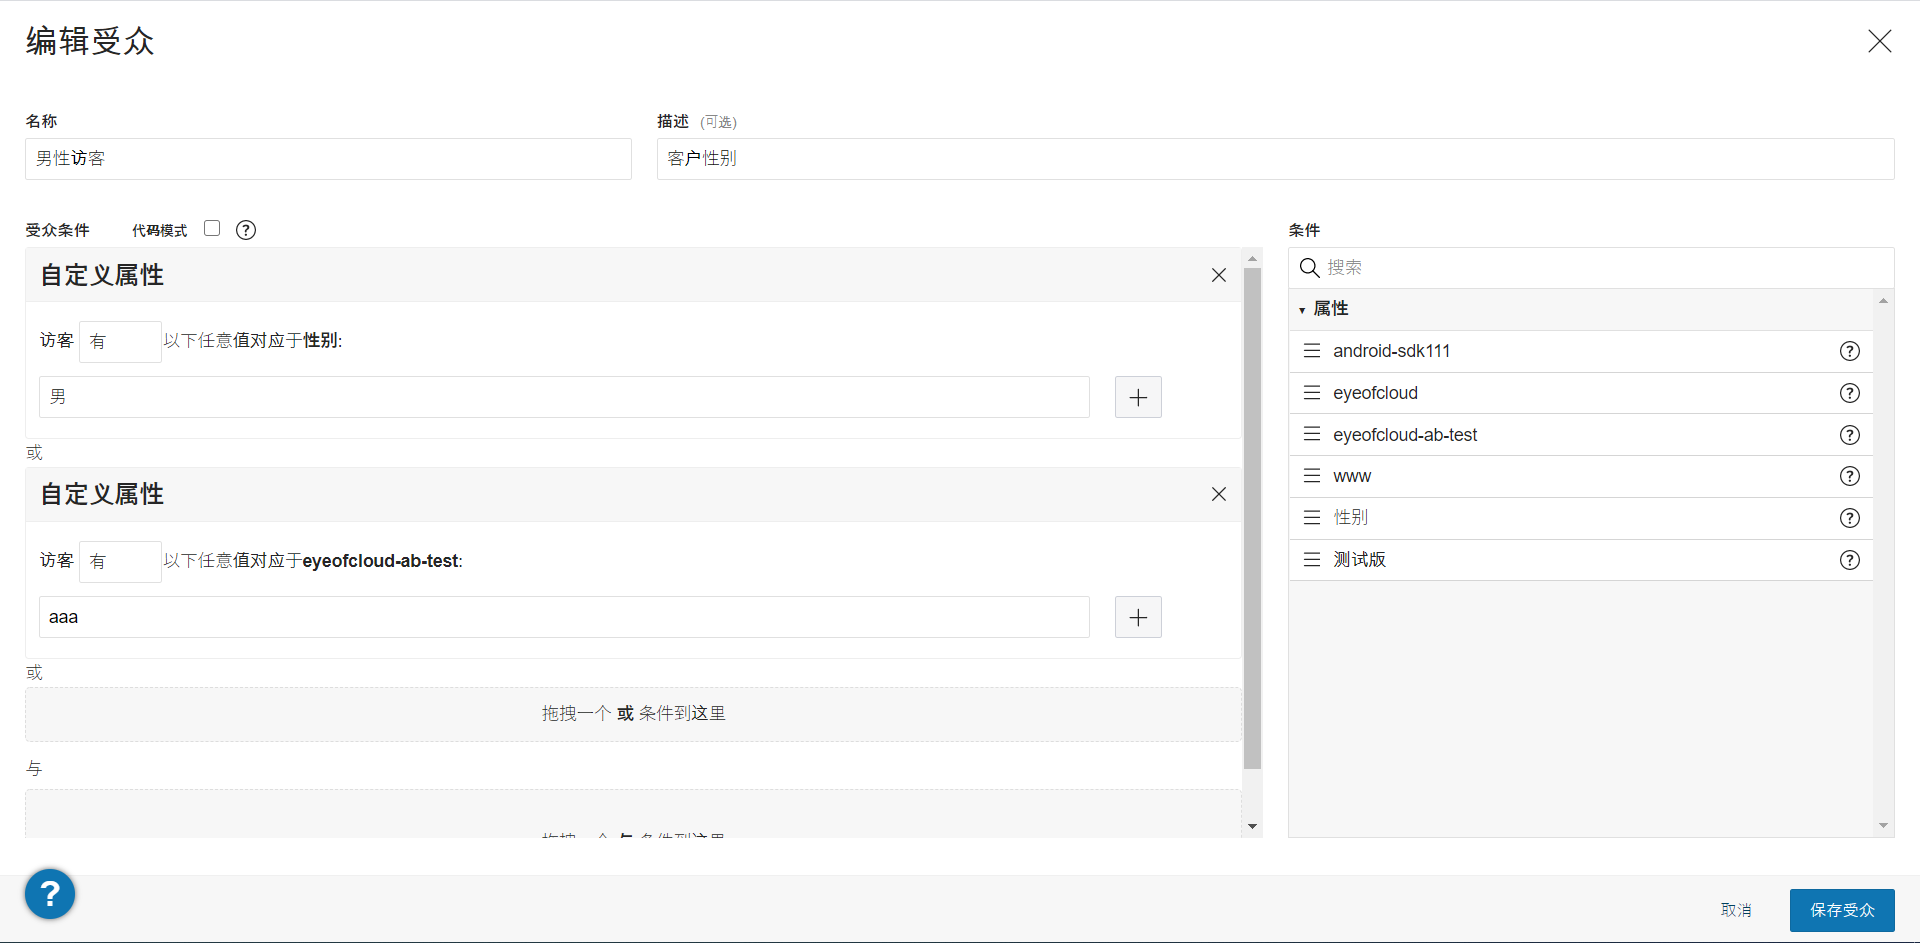The width and height of the screenshot is (1920, 943).
Task: Click the 拖拽一个或条件到这里 drop zone
Action: (x=633, y=714)
